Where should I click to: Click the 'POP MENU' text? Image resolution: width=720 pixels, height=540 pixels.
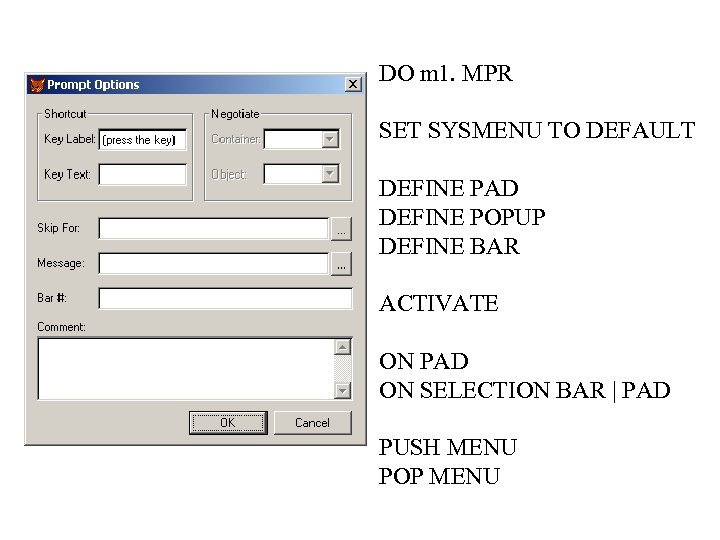point(439,476)
